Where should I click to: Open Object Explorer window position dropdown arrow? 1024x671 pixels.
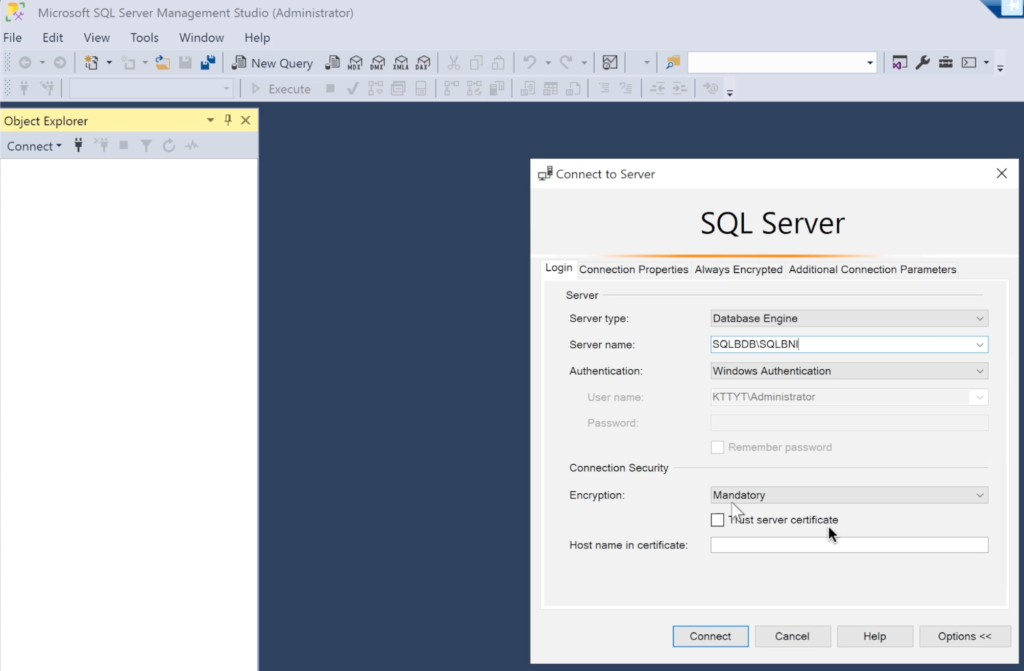coord(210,120)
